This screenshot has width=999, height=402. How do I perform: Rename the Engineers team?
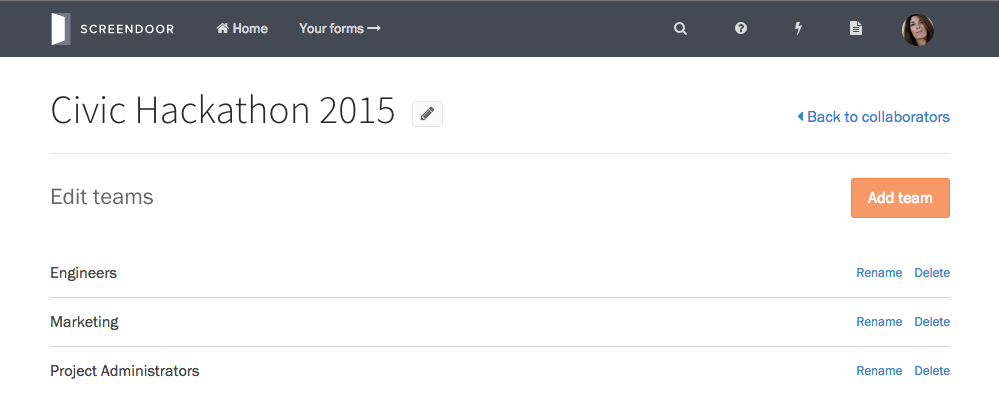point(879,273)
